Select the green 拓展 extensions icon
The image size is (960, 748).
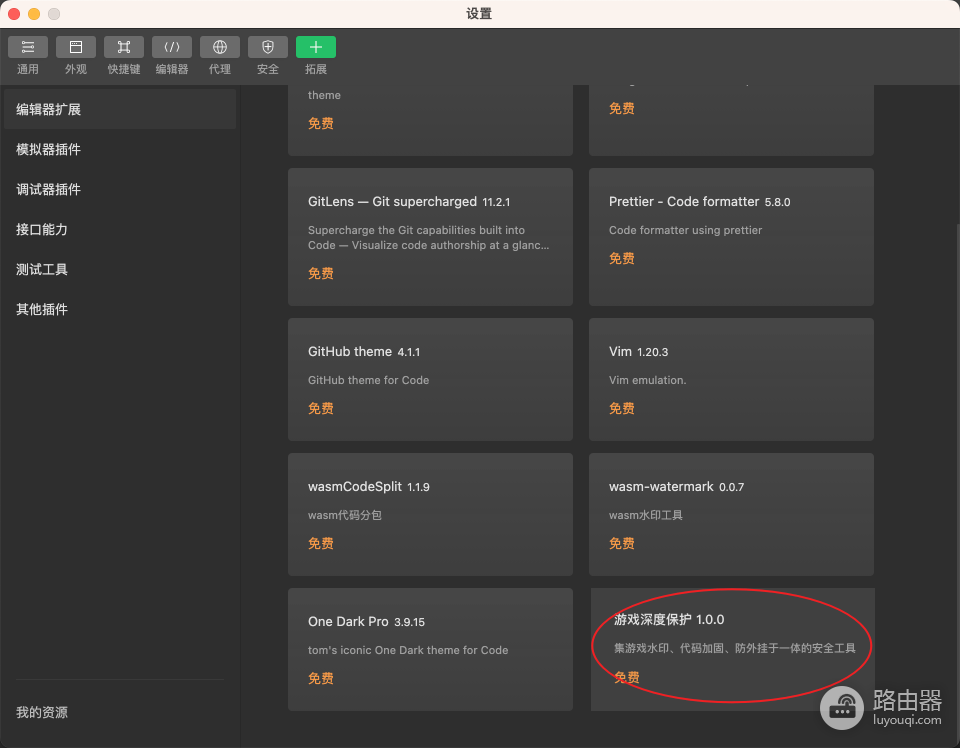pos(316,47)
